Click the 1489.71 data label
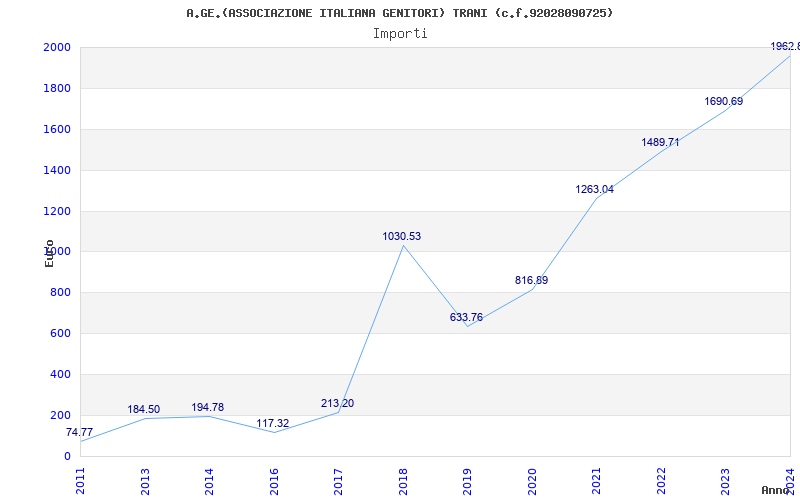 click(660, 143)
